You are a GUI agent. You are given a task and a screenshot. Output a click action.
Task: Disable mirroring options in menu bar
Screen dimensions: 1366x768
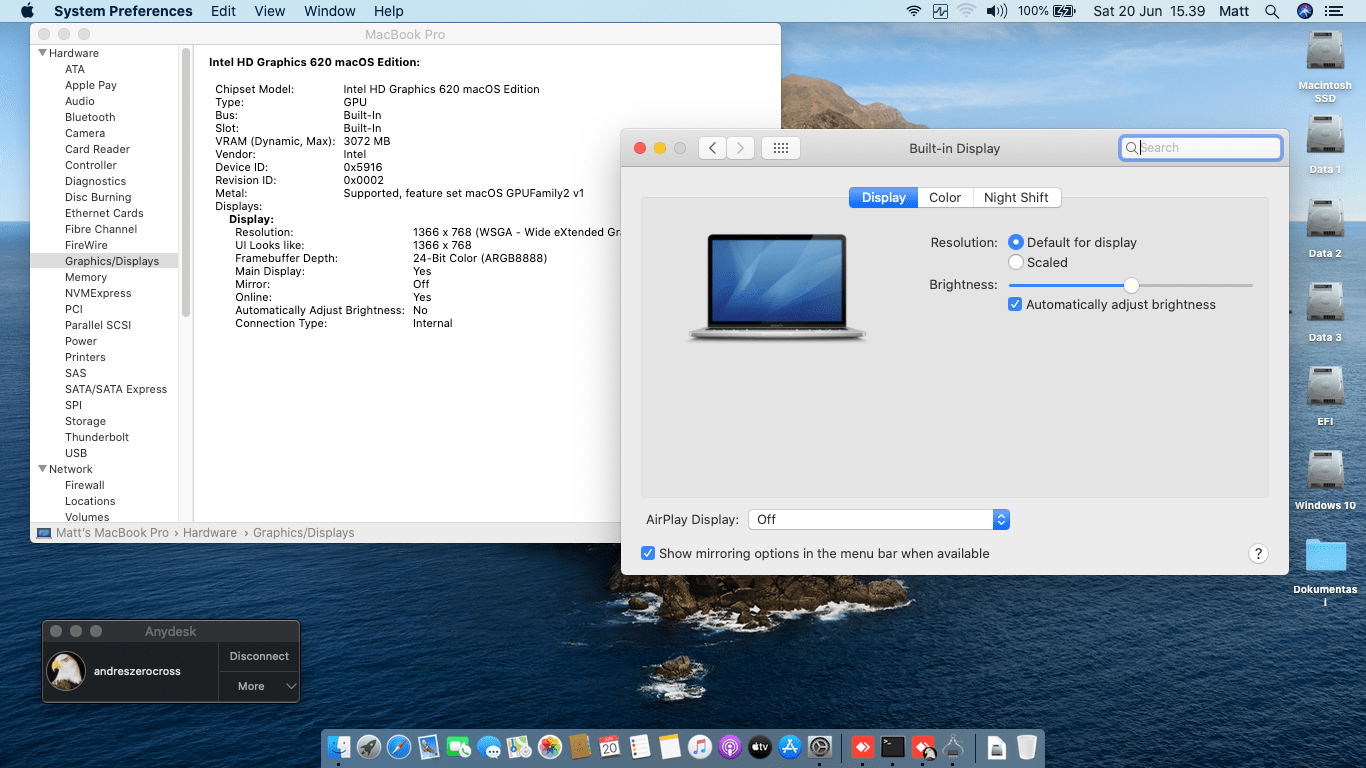point(648,553)
